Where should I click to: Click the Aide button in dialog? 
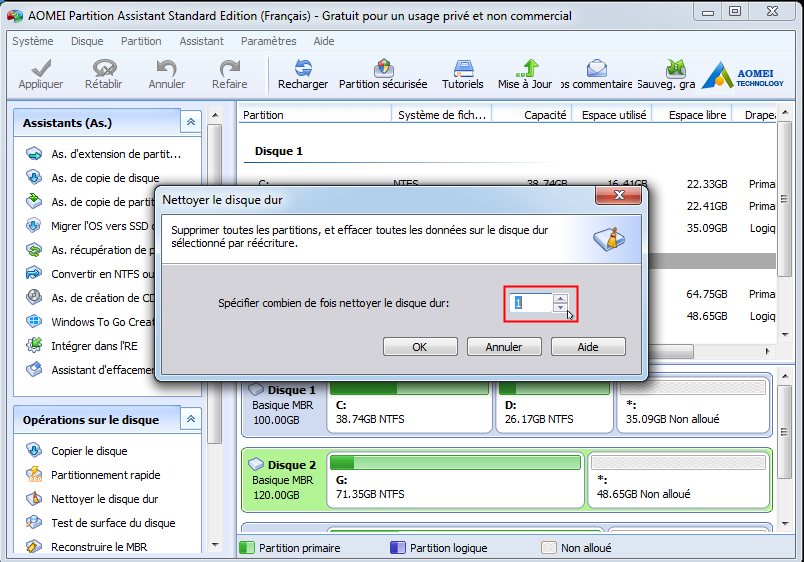point(588,347)
